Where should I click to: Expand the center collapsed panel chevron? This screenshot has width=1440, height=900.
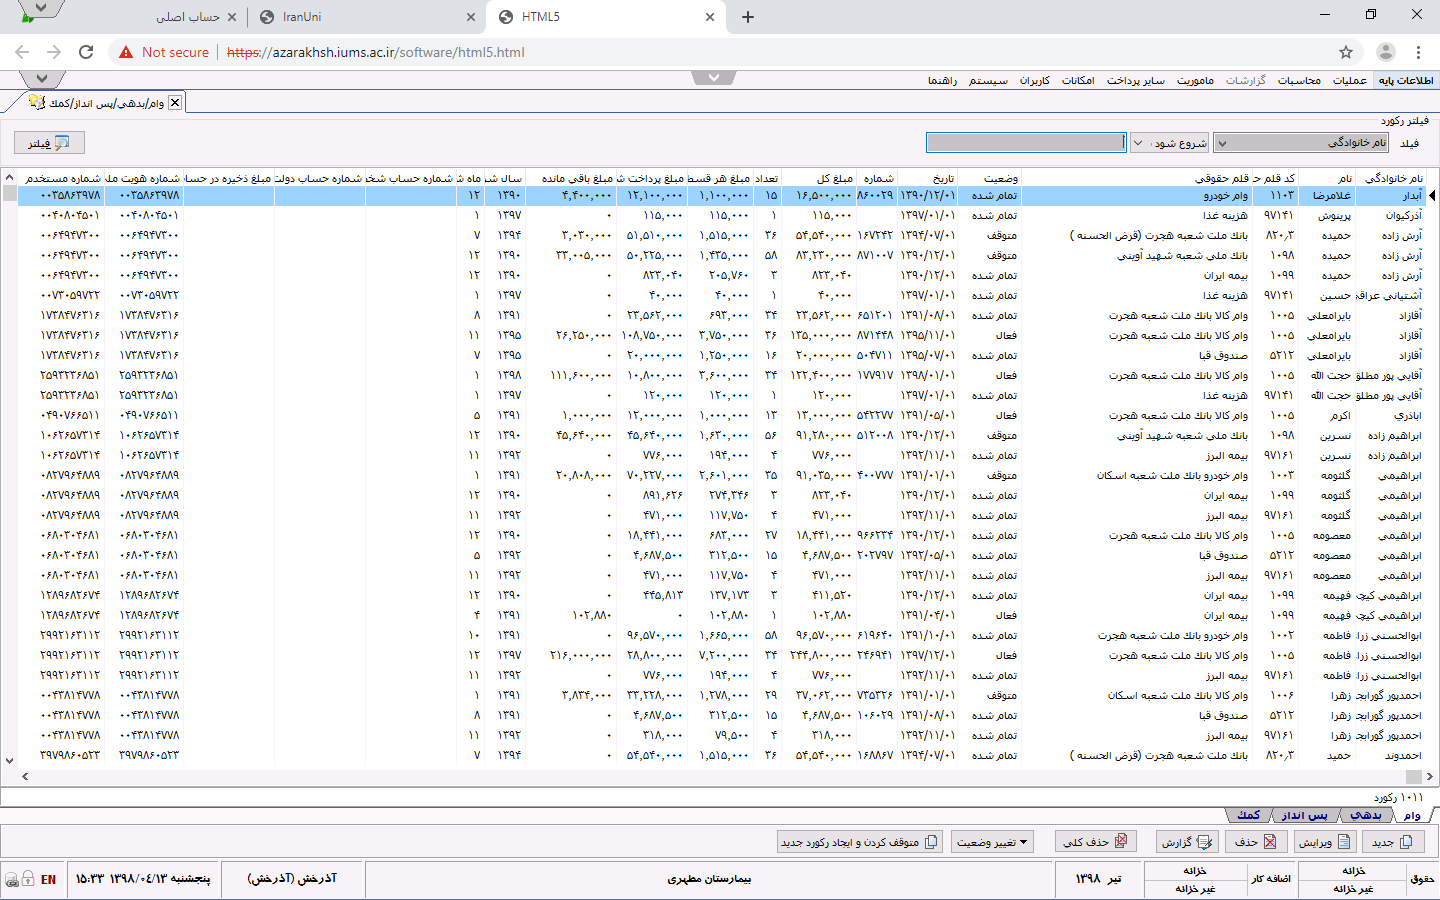click(714, 77)
